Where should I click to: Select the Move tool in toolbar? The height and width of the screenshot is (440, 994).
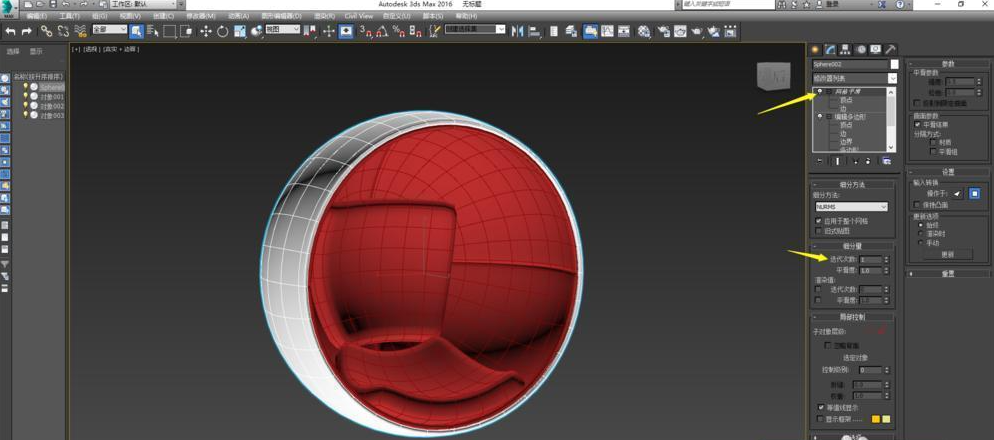click(206, 31)
